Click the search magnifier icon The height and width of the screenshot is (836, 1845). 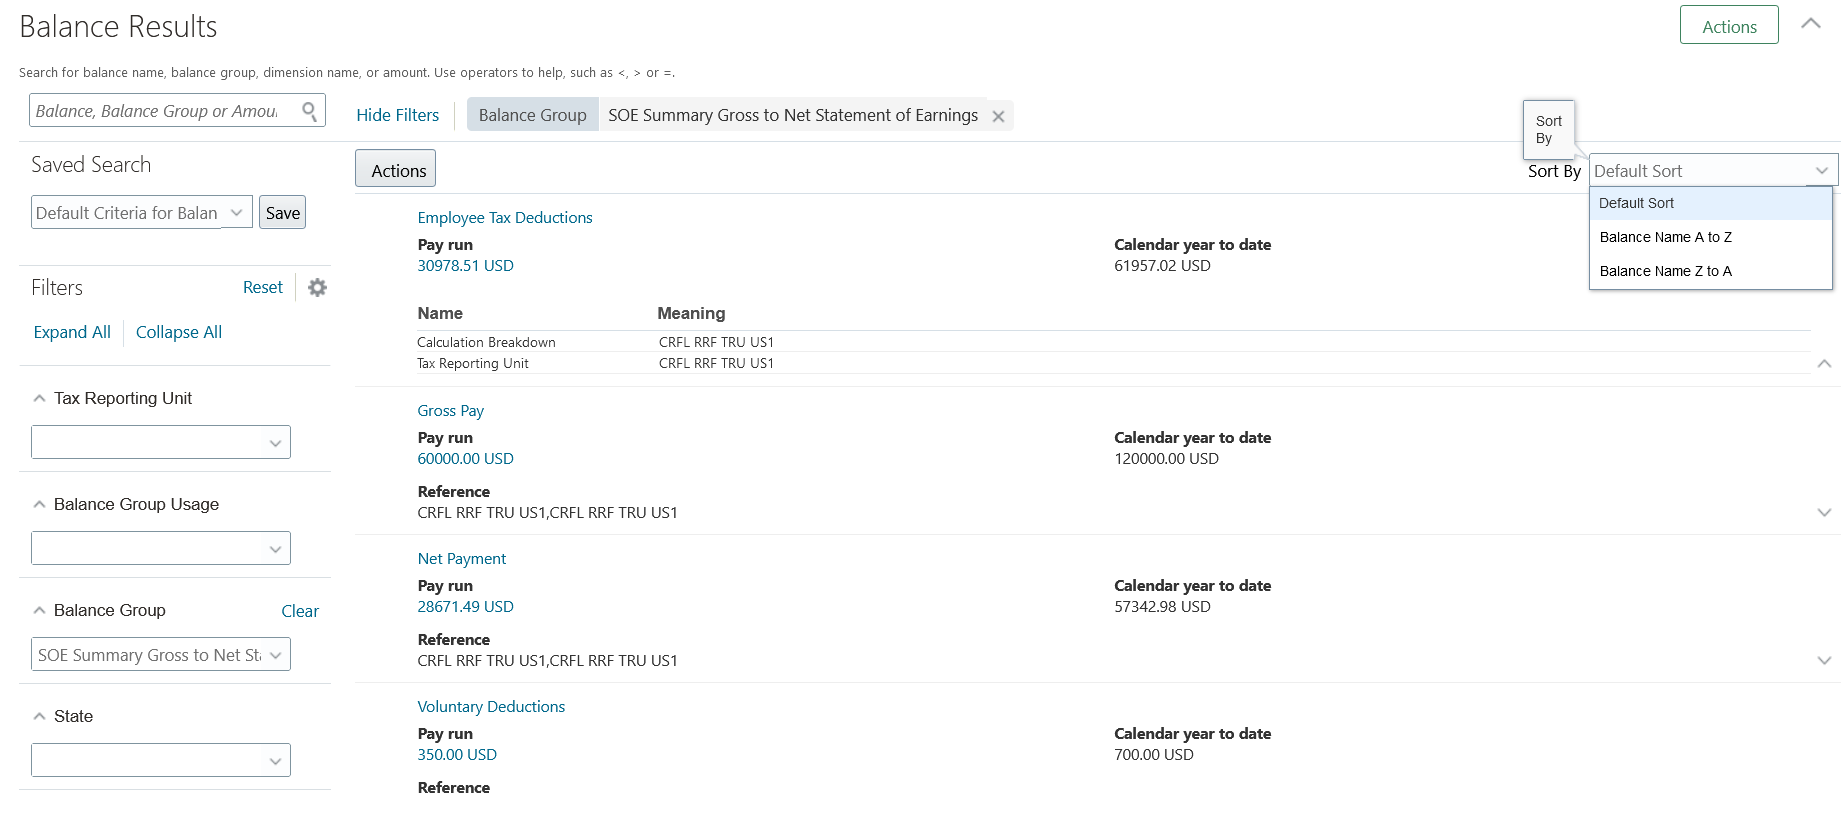[310, 111]
